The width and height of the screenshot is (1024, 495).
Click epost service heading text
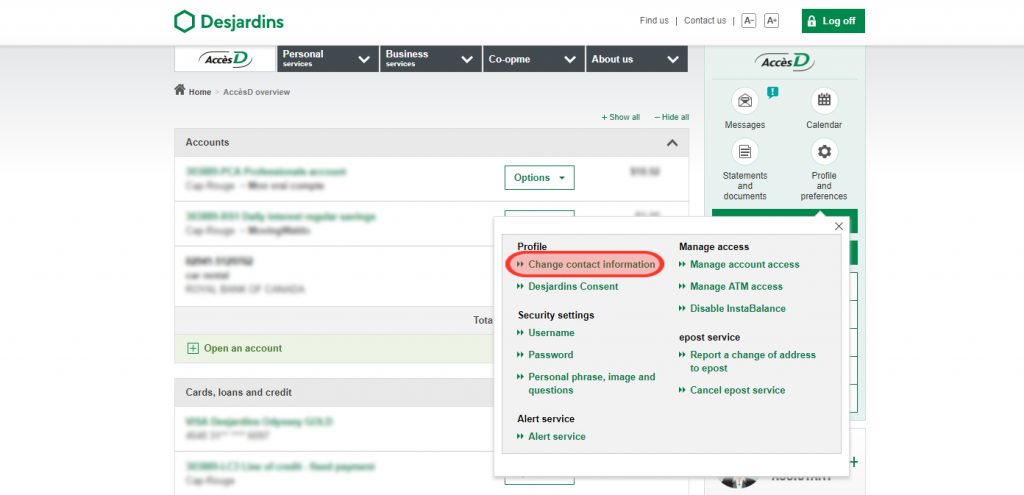pos(709,338)
